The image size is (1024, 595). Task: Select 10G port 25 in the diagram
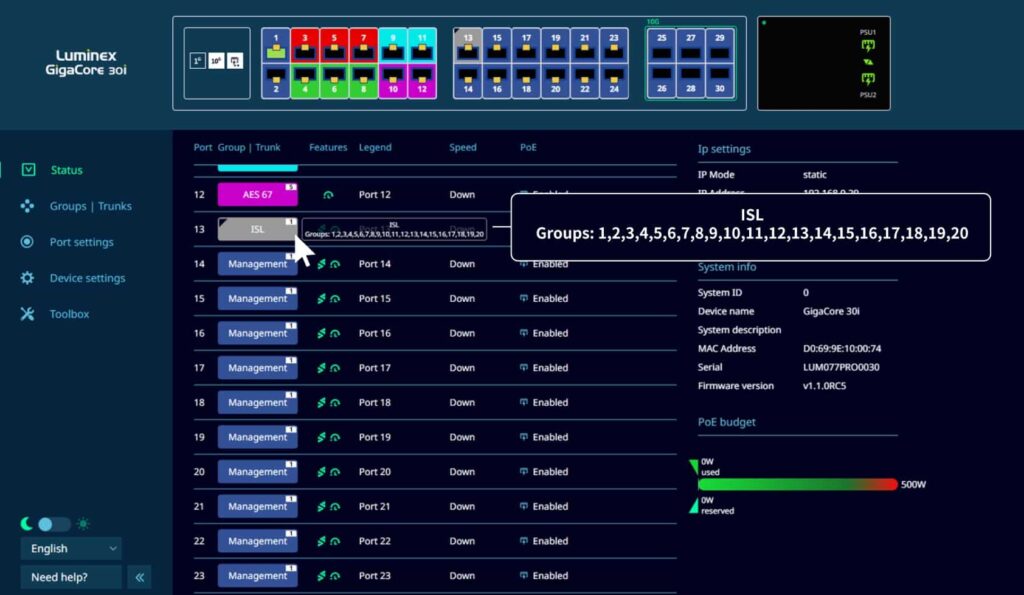(661, 47)
